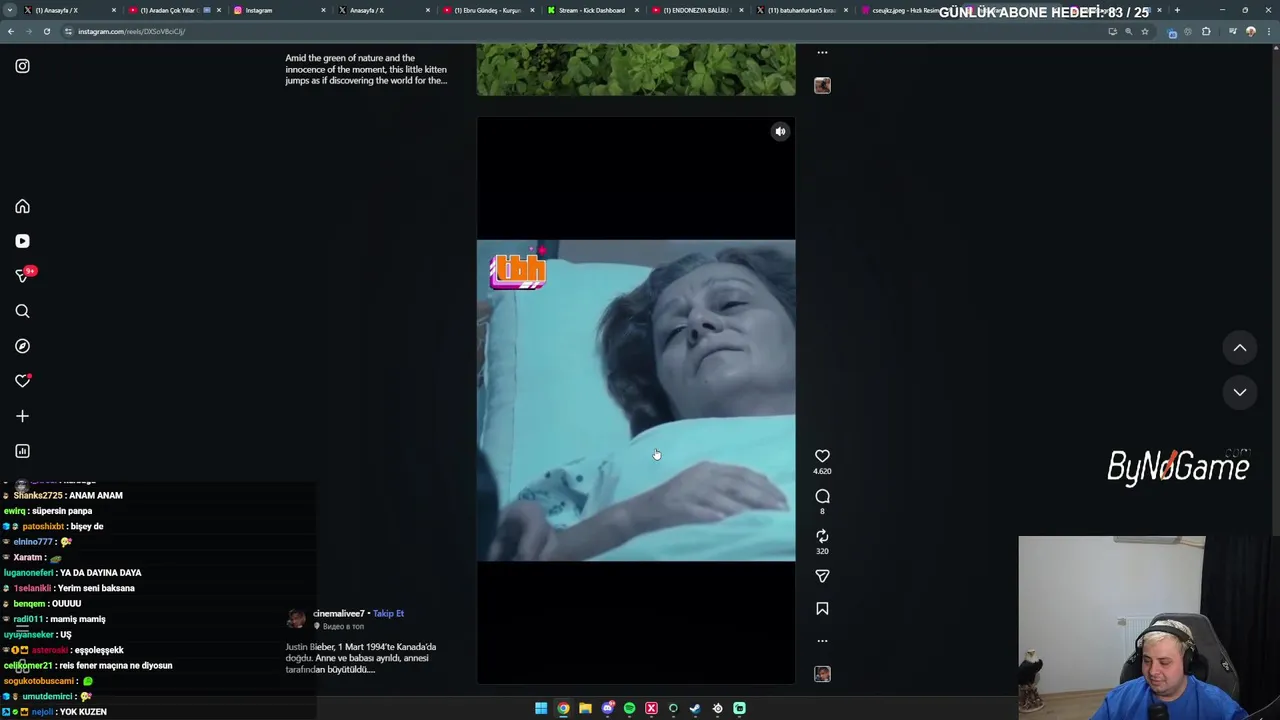Image resolution: width=1280 pixels, height=720 pixels.
Task: Open the Reels icon in Instagram sidebar
Action: tap(22, 241)
